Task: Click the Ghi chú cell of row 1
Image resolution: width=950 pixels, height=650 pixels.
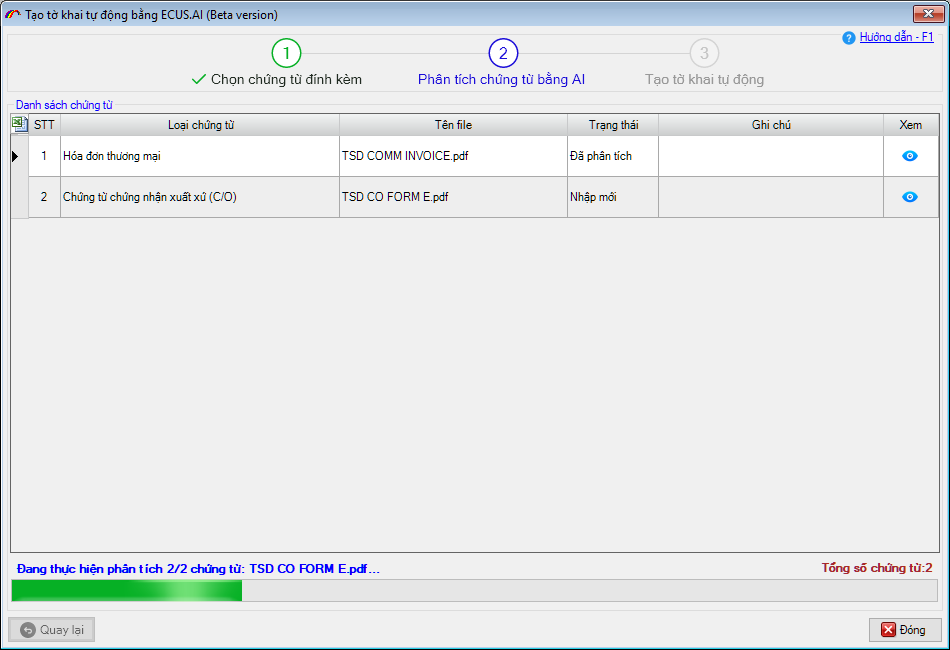Action: (771, 156)
